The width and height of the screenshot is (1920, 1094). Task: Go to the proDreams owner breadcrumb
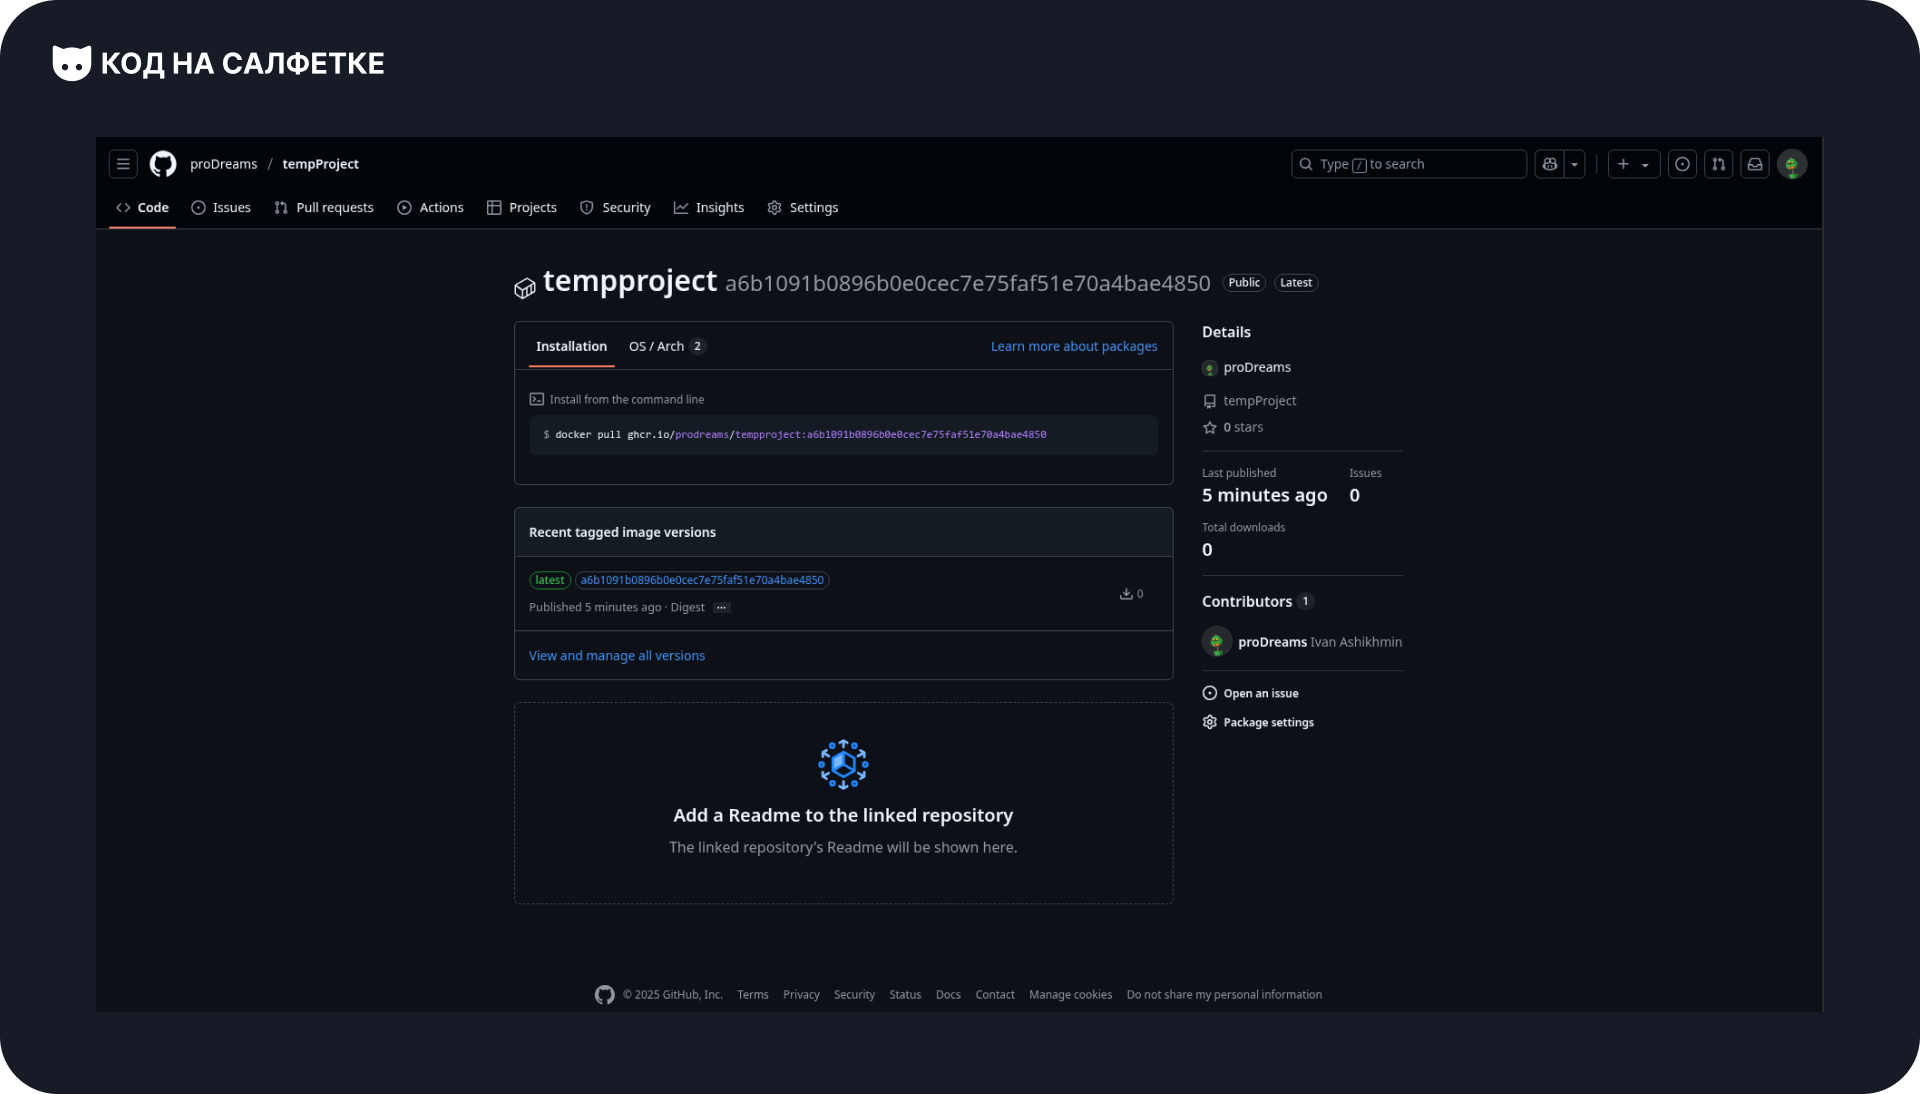click(223, 164)
